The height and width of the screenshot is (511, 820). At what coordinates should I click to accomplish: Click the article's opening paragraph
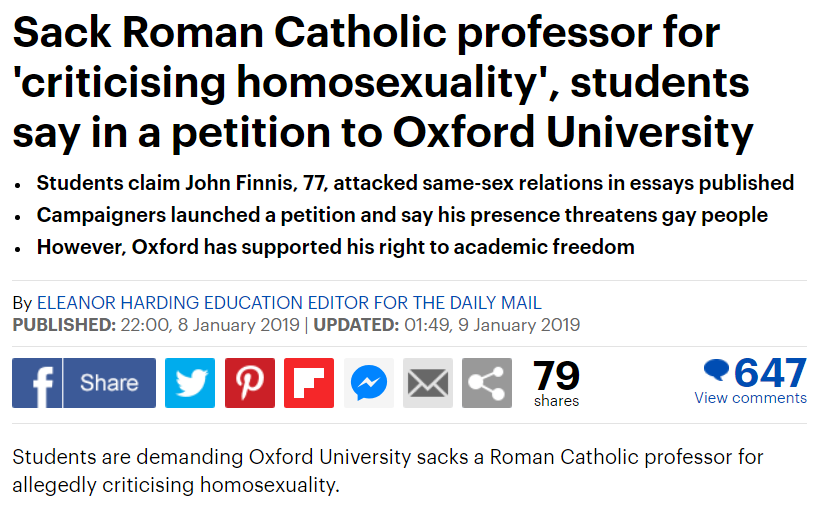388,471
